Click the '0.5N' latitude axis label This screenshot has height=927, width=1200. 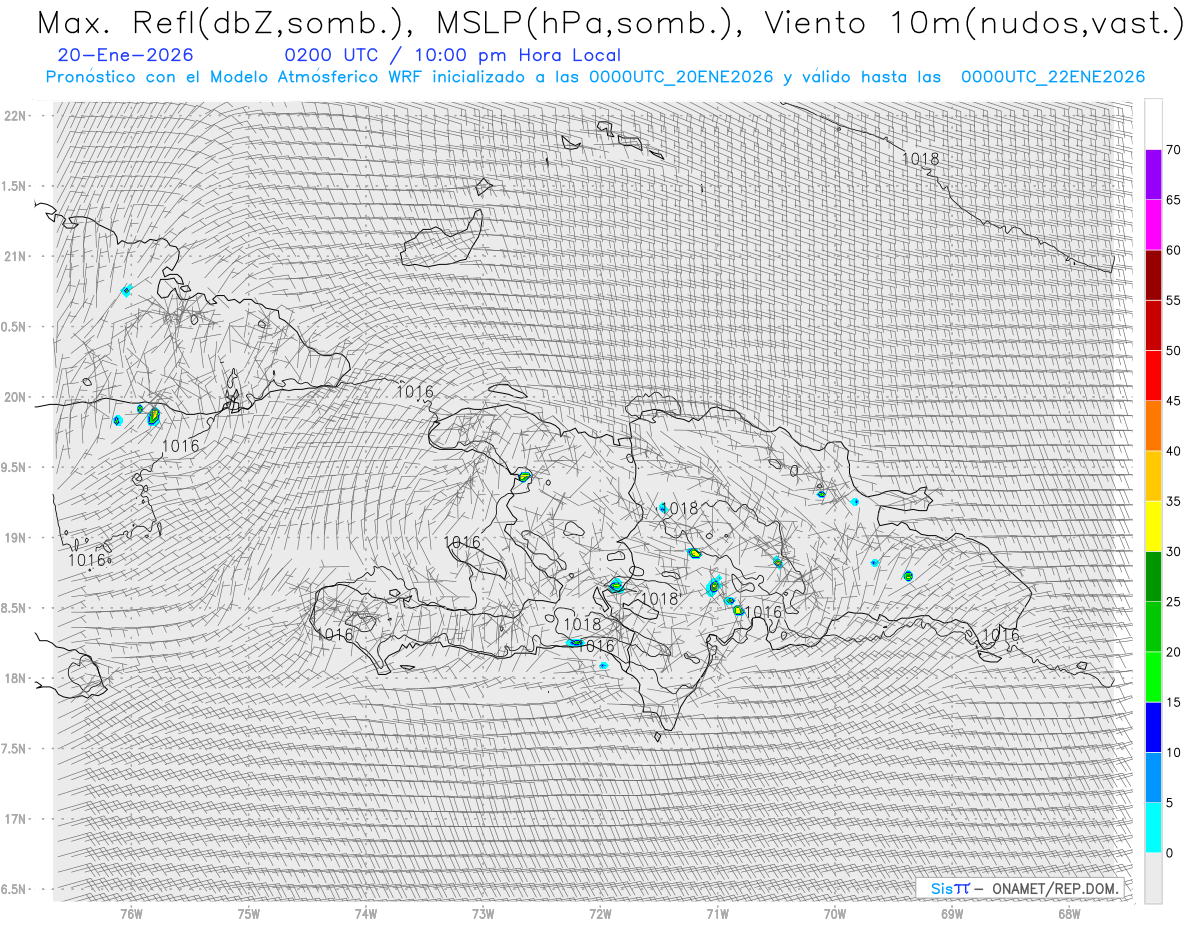(15, 327)
